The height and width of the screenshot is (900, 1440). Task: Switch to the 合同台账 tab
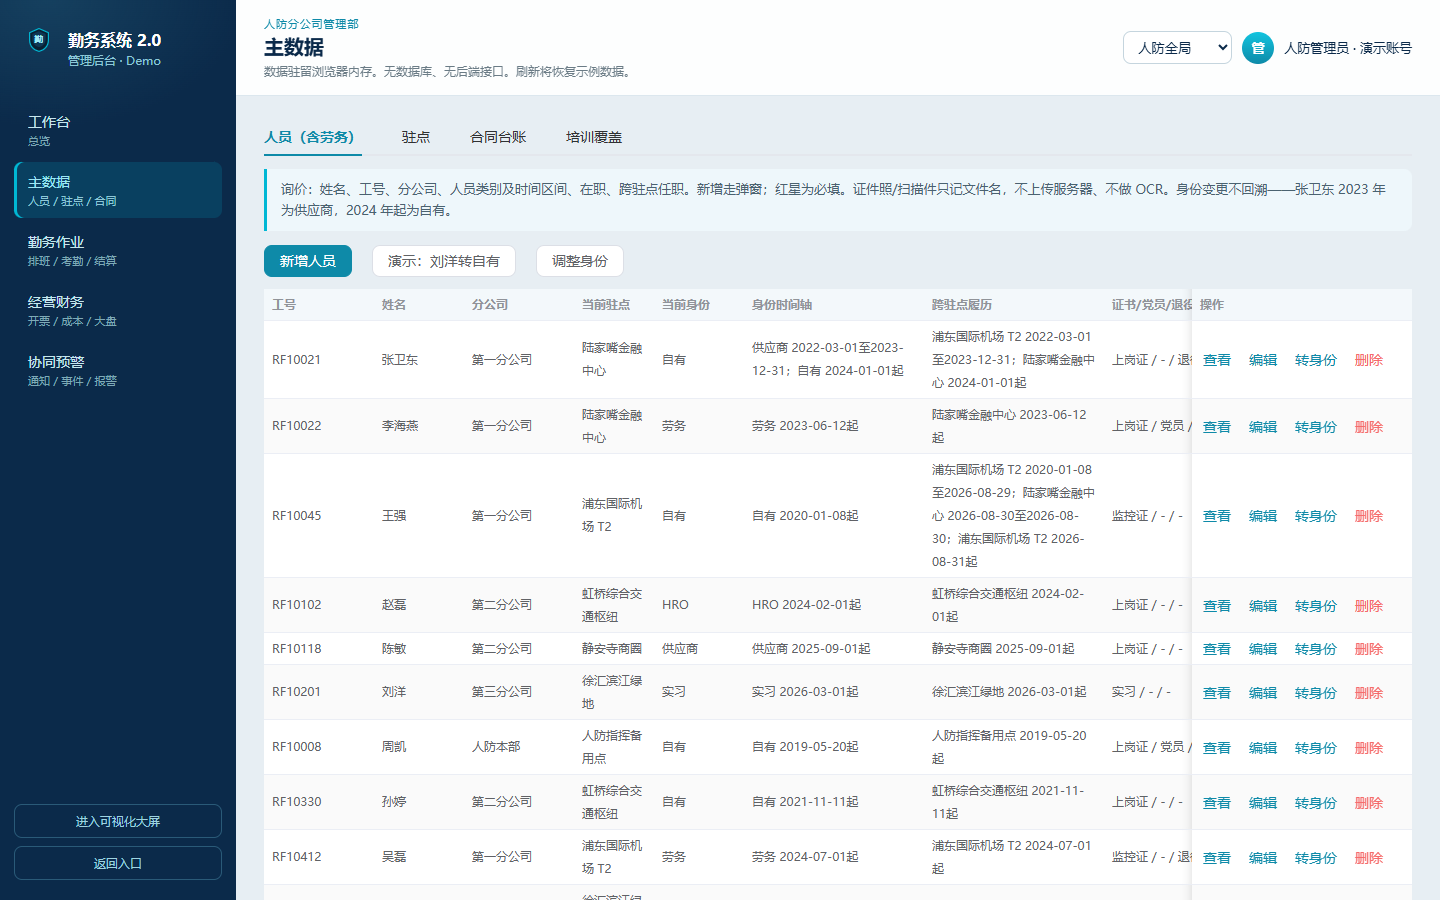pyautogui.click(x=498, y=137)
